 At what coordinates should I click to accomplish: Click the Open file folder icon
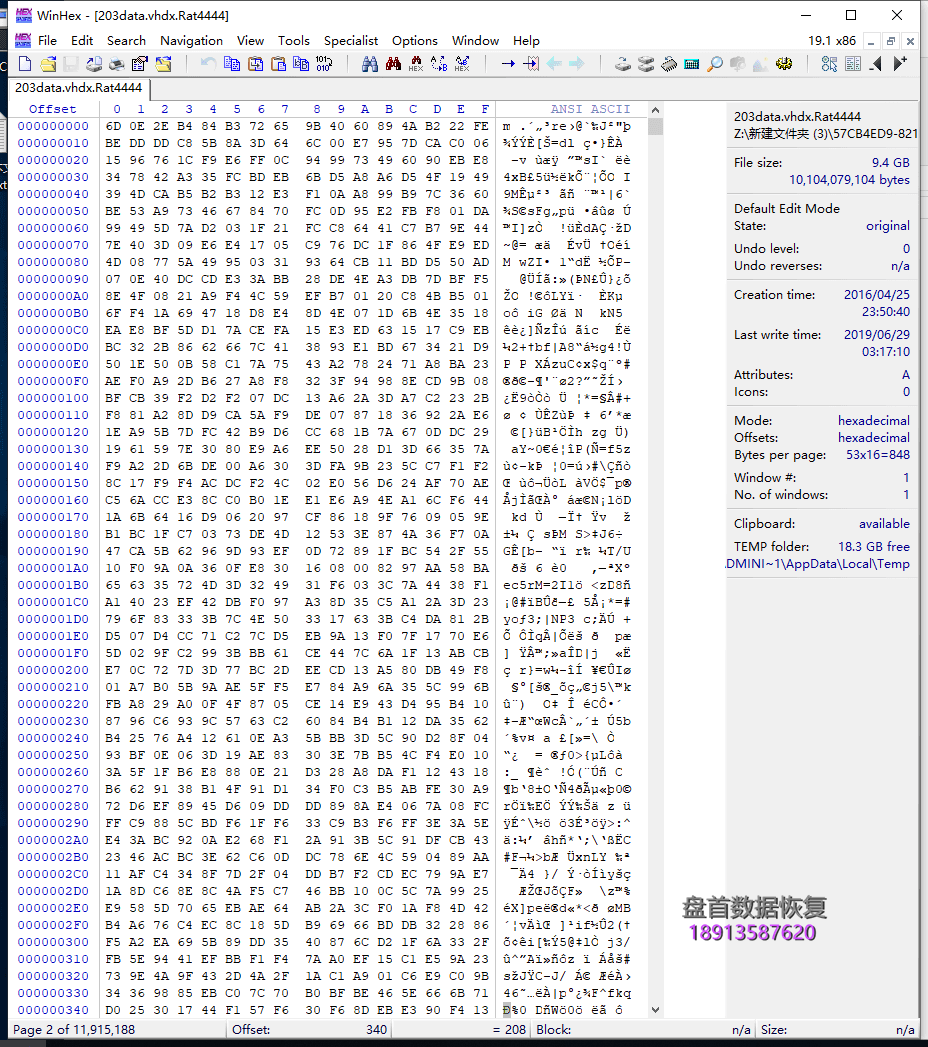coord(48,64)
